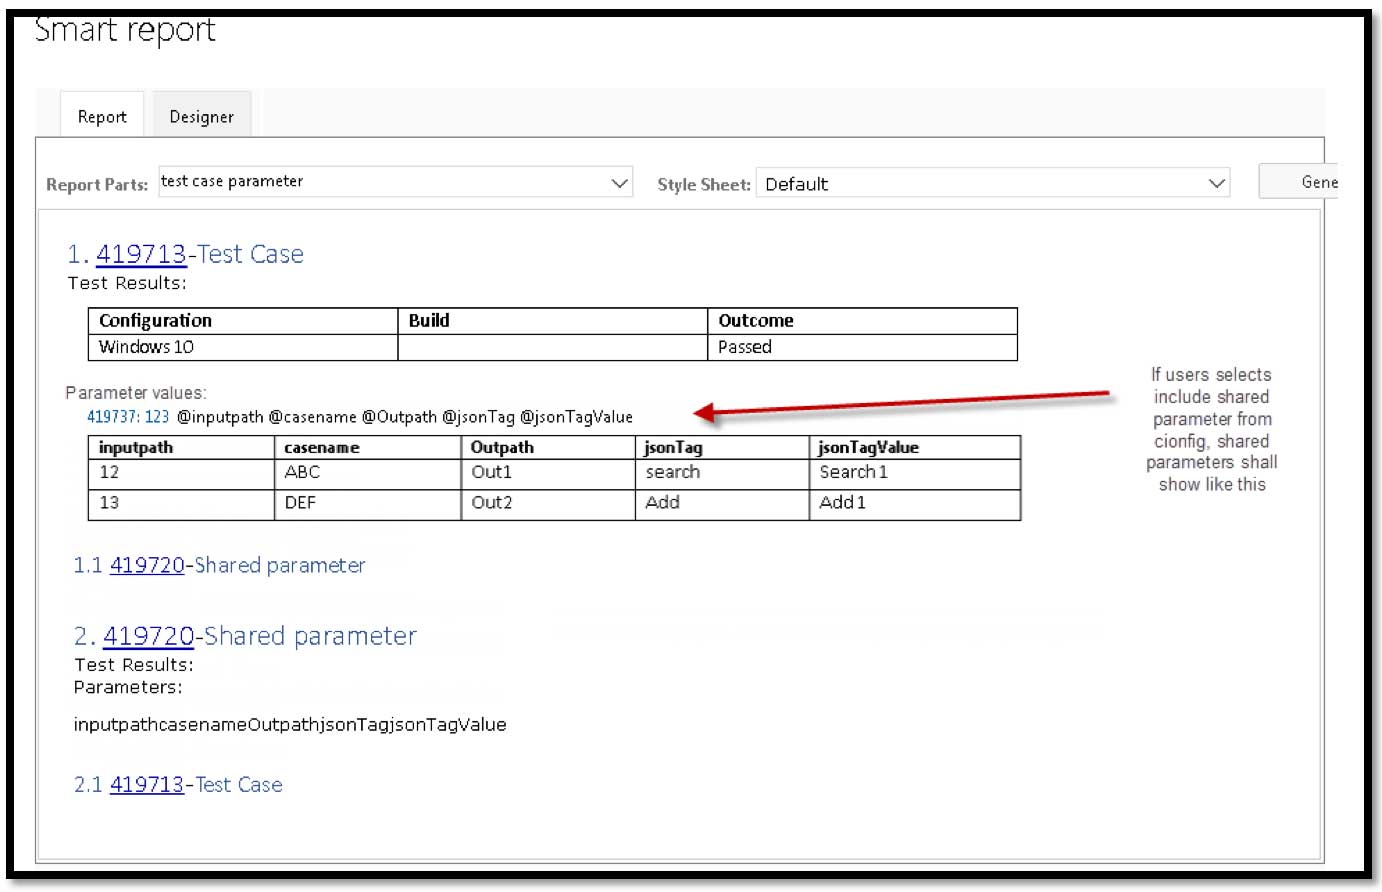The height and width of the screenshot is (892, 1382).
Task: Follow the 419720 link in section 1.1
Action: pyautogui.click(x=147, y=565)
